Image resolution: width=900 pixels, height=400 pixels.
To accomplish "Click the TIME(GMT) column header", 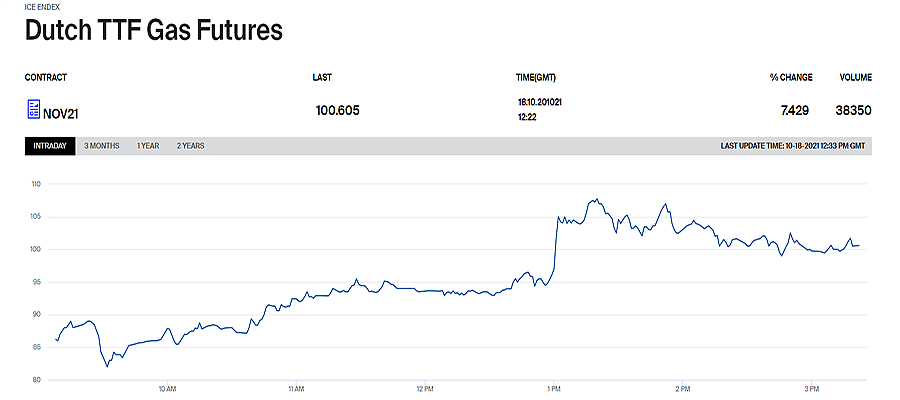I will point(536,77).
